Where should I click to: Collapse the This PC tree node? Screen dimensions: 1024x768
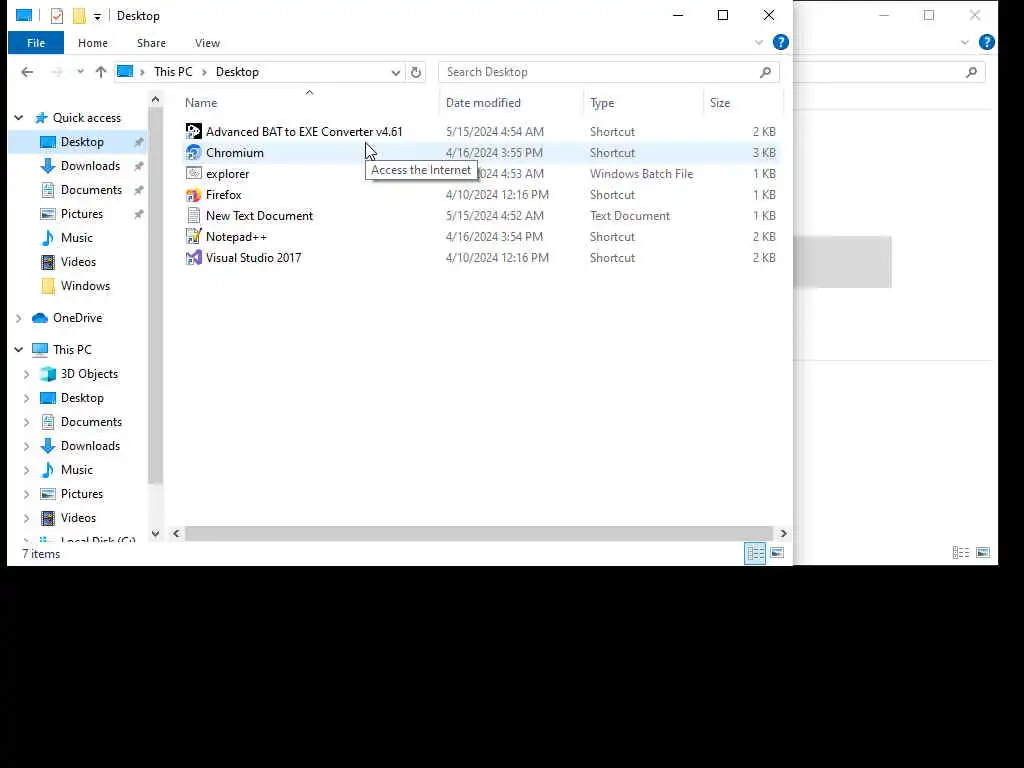pyautogui.click(x=19, y=350)
